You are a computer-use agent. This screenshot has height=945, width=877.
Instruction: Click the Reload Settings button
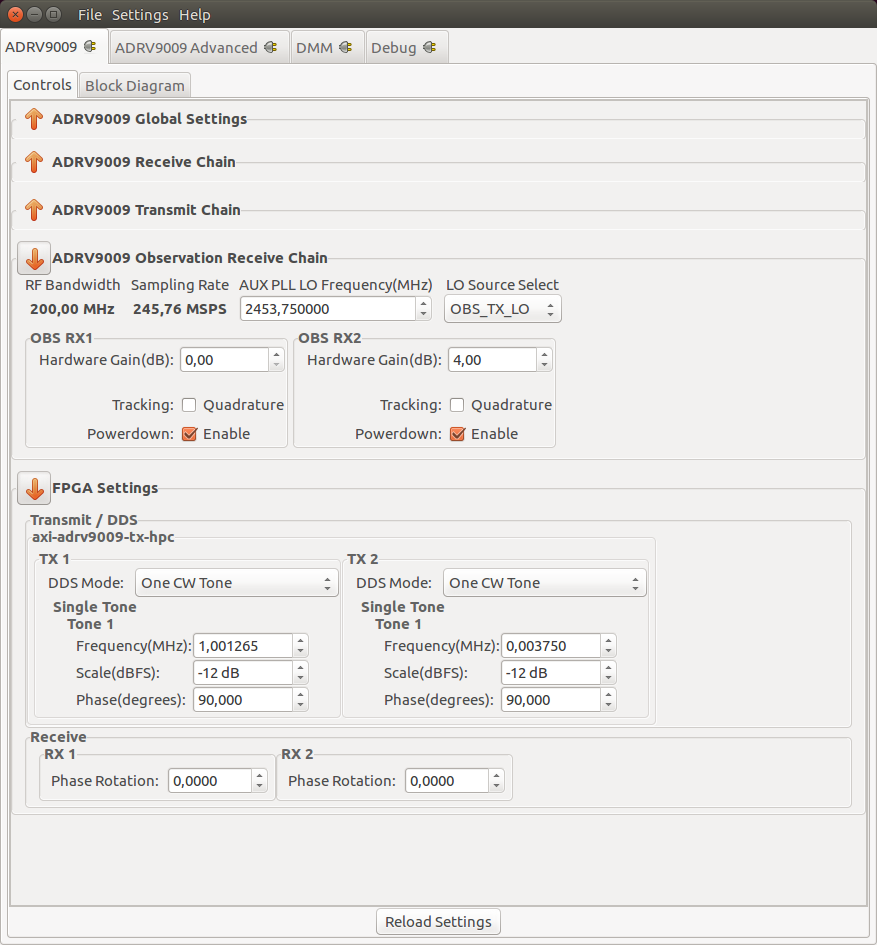437,921
